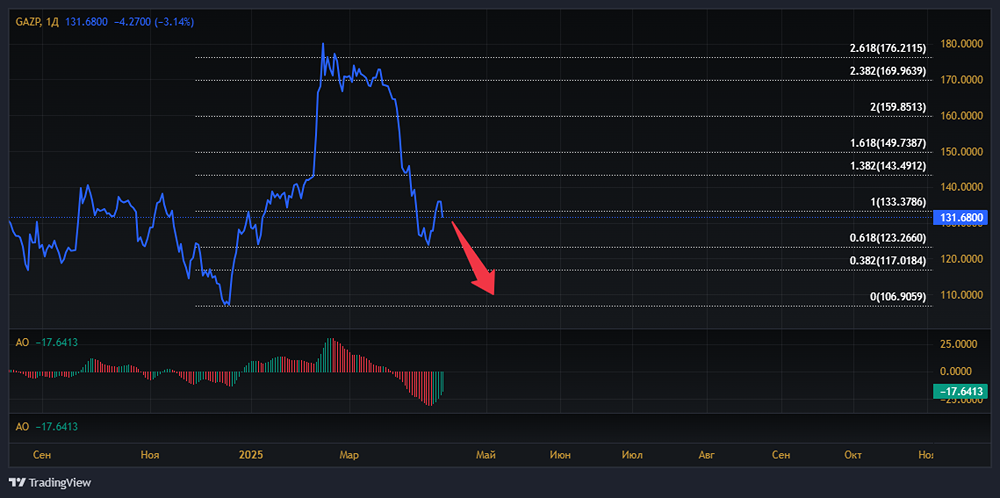Select the 0.618(123.2660) Fibonacci level label
Image resolution: width=1000 pixels, height=498 pixels.
click(x=888, y=238)
